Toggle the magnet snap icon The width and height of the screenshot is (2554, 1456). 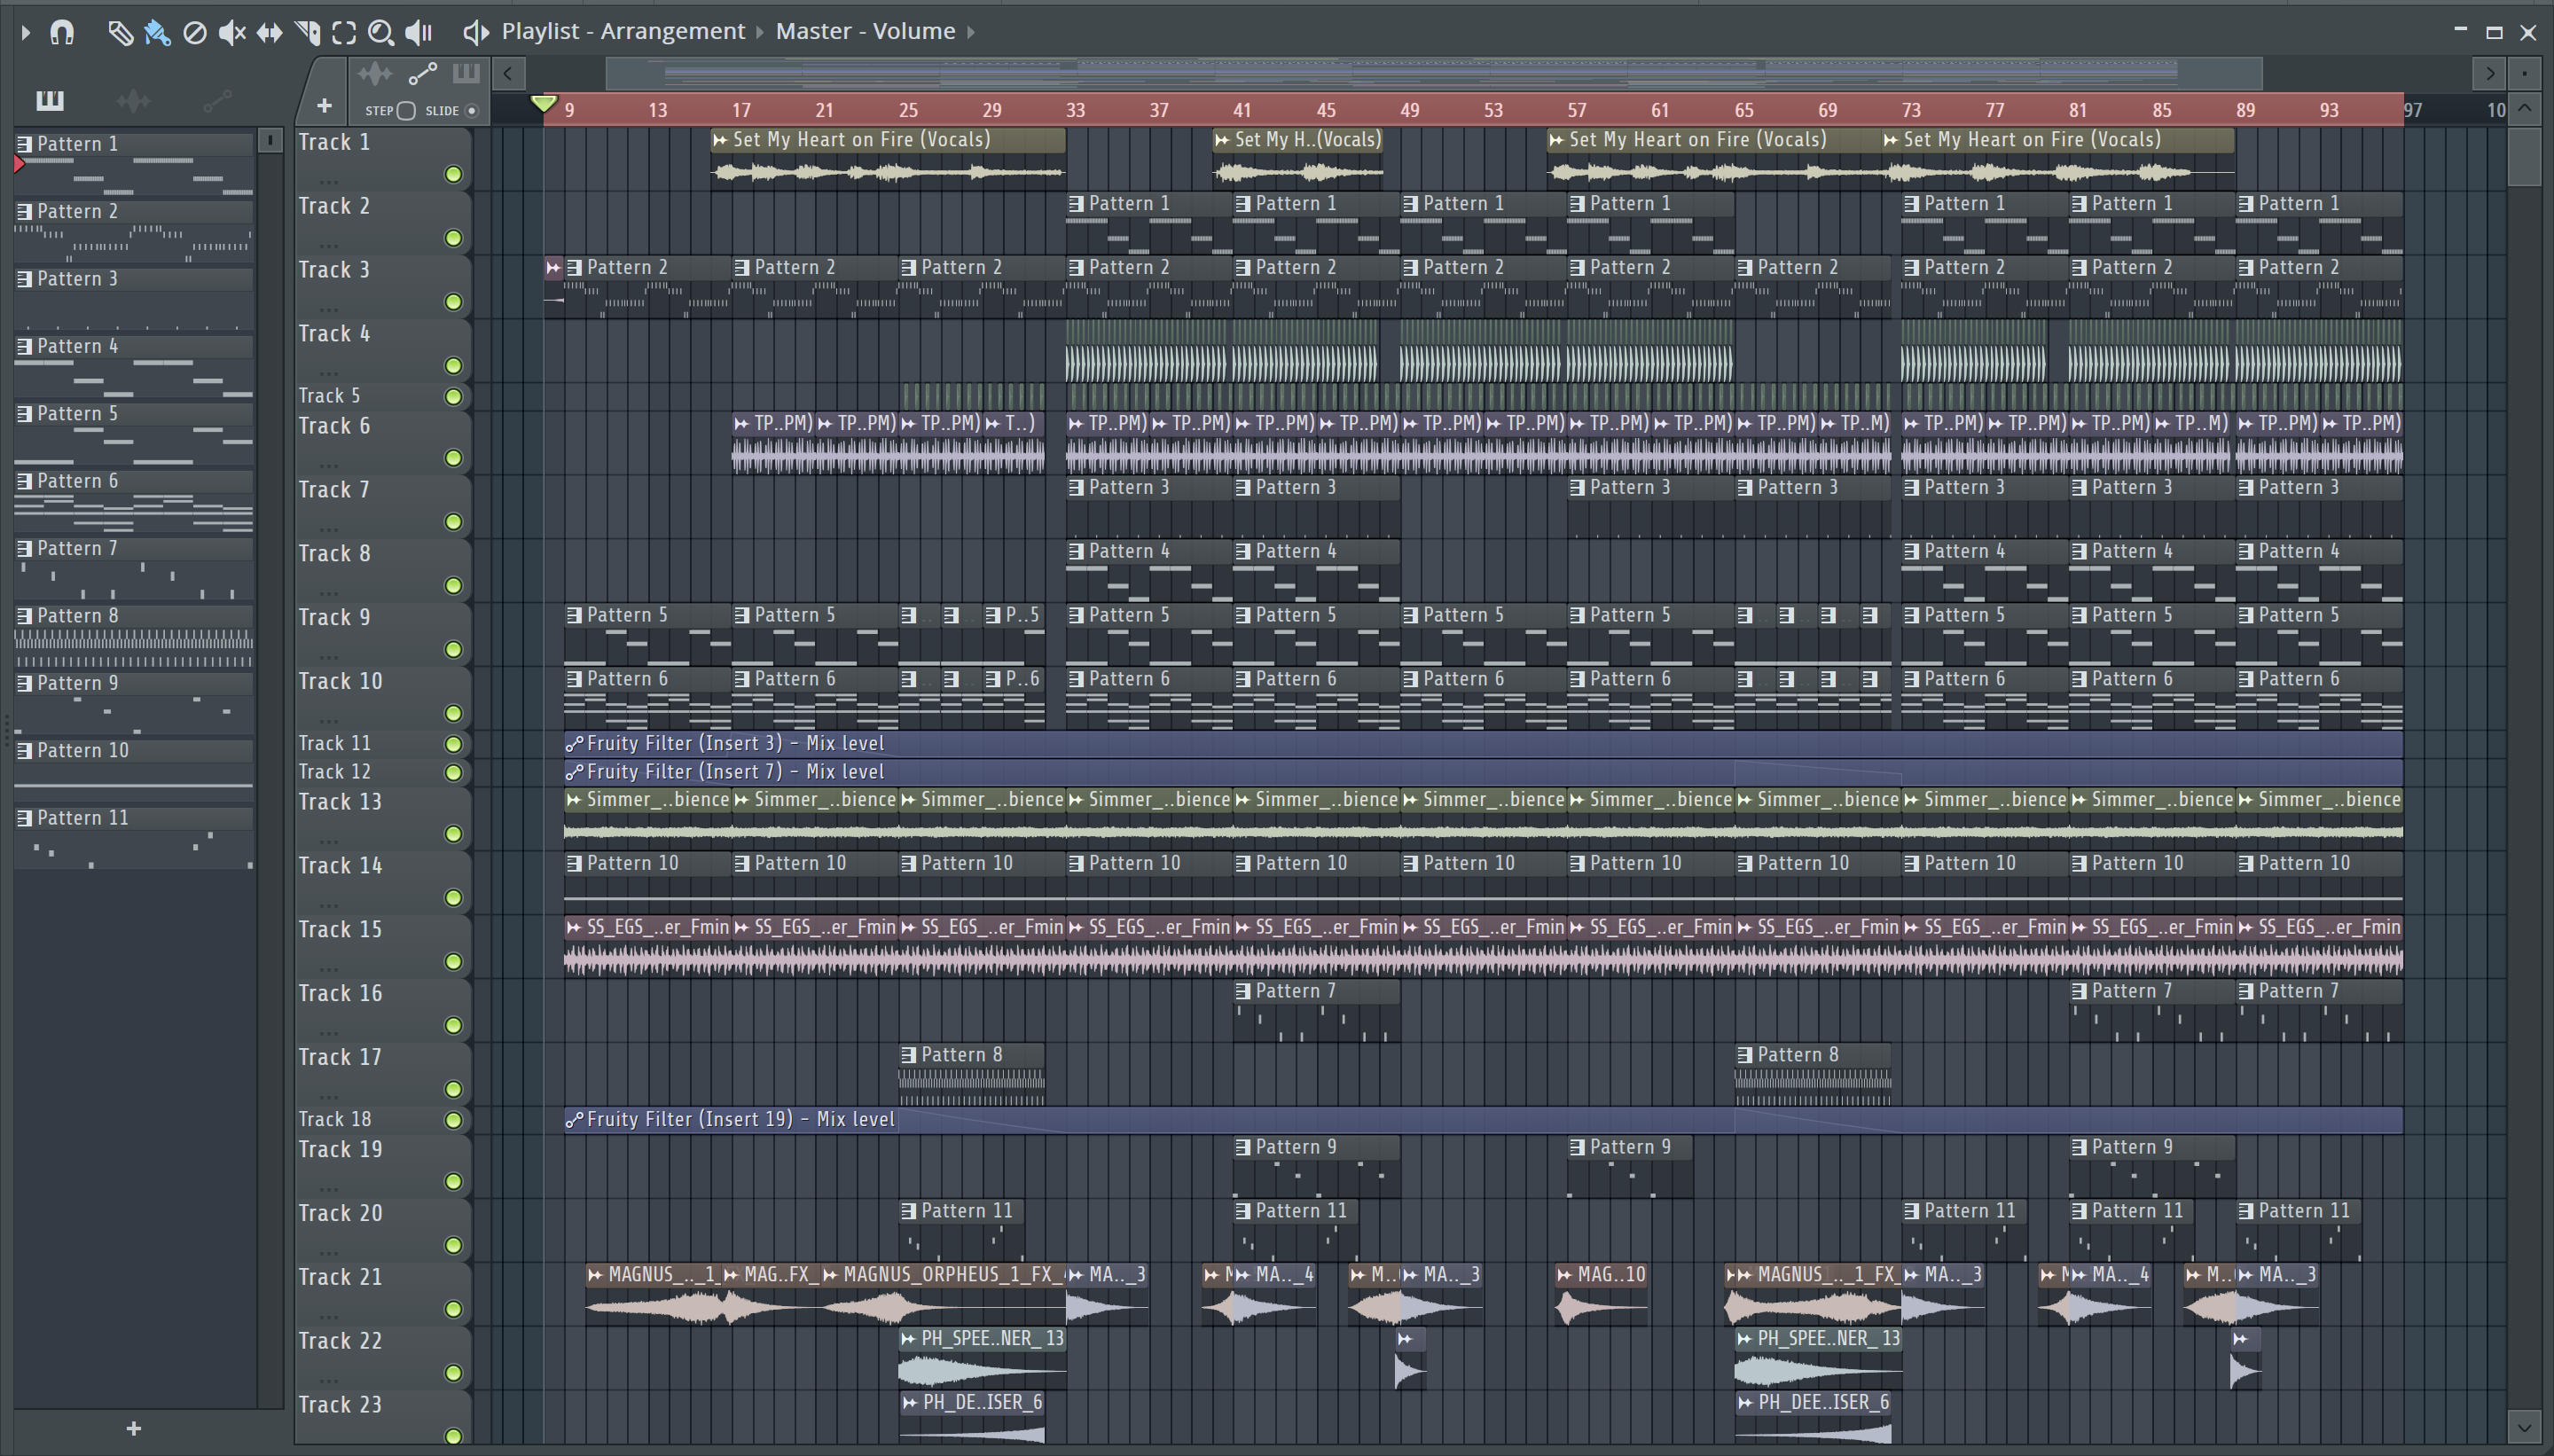(62, 33)
